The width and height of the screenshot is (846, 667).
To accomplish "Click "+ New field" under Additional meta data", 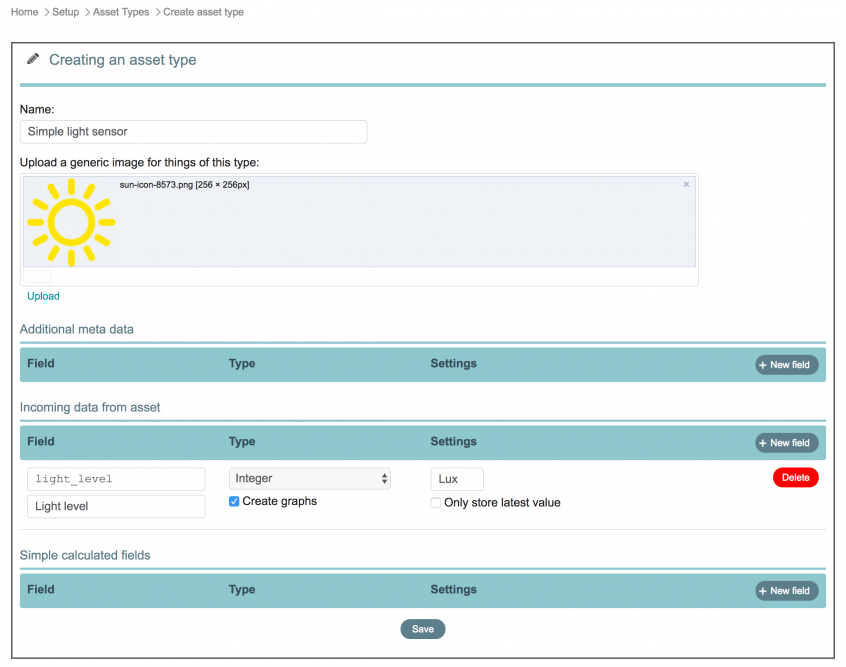I will (786, 364).
